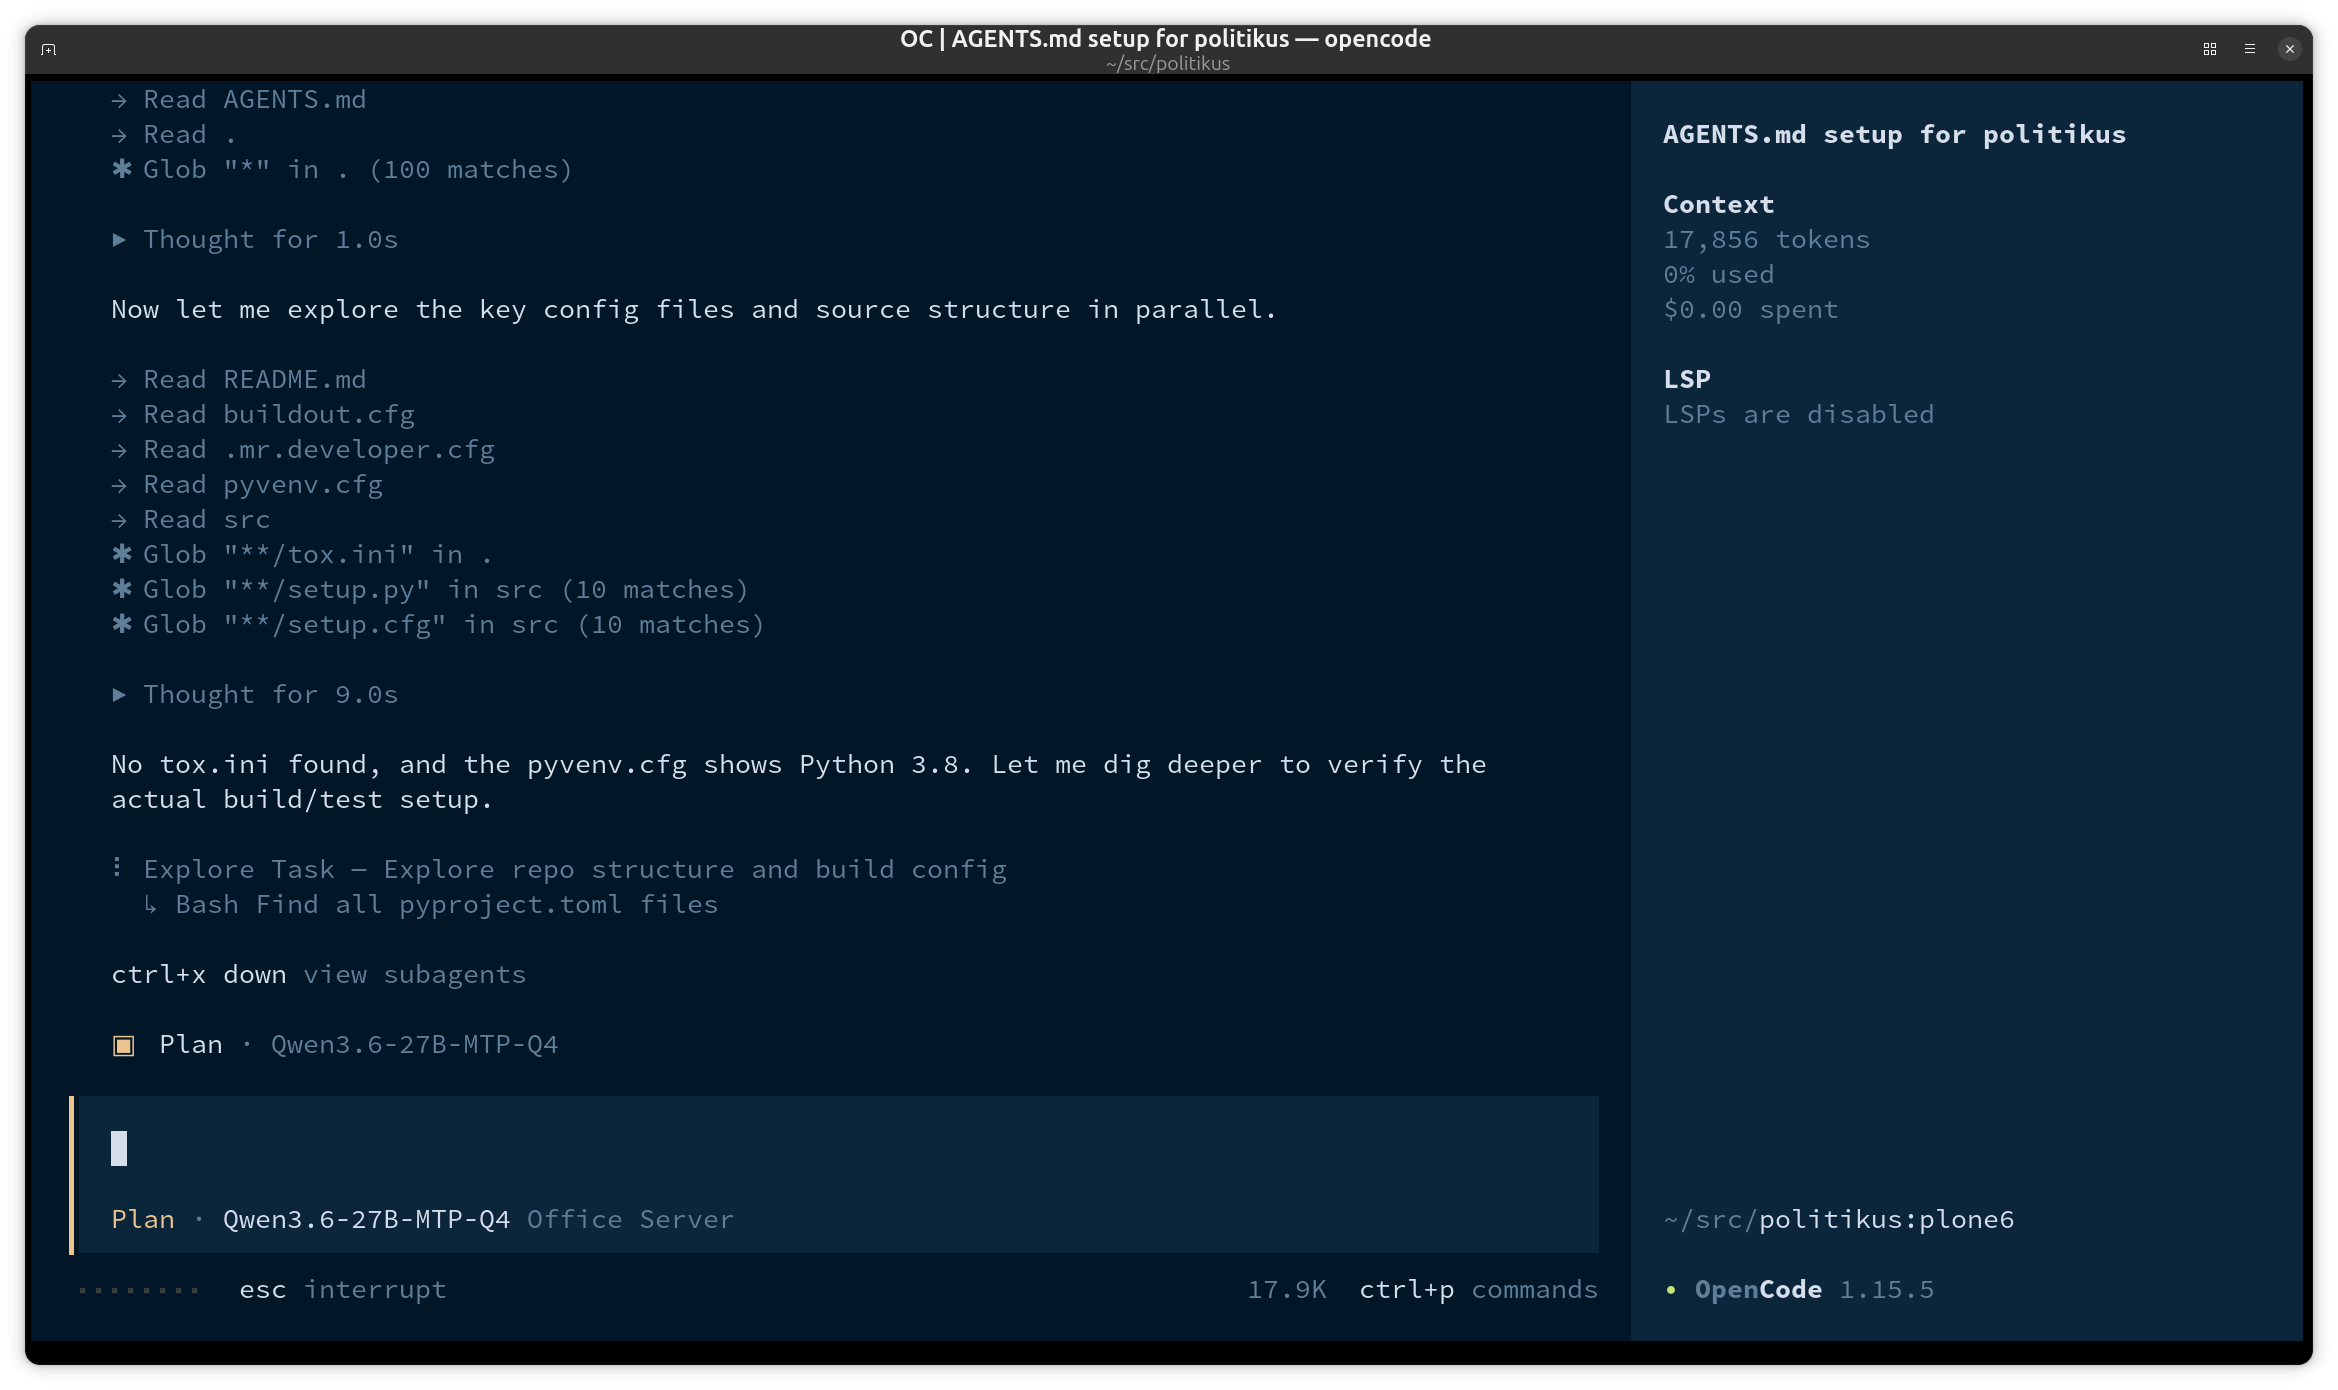Image resolution: width=2338 pixels, height=1390 pixels.
Task: Click the 'Read AGENTS.md' tool line
Action: pos(239,100)
